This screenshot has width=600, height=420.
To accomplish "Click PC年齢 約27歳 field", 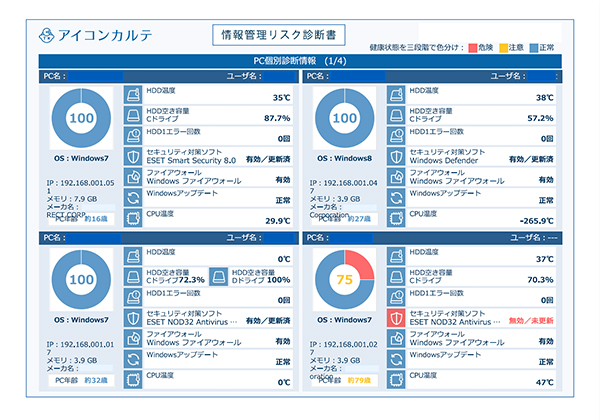I will pos(344,219).
